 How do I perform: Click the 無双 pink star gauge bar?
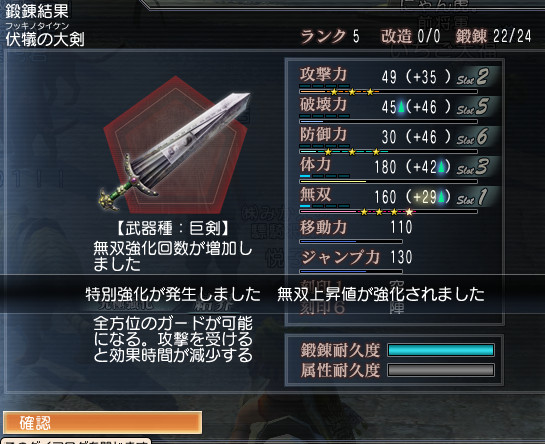(x=389, y=211)
